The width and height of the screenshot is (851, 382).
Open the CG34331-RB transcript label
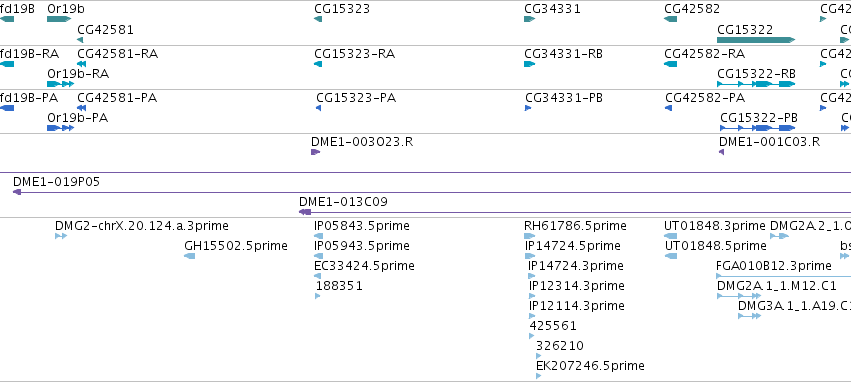[x=563, y=54]
